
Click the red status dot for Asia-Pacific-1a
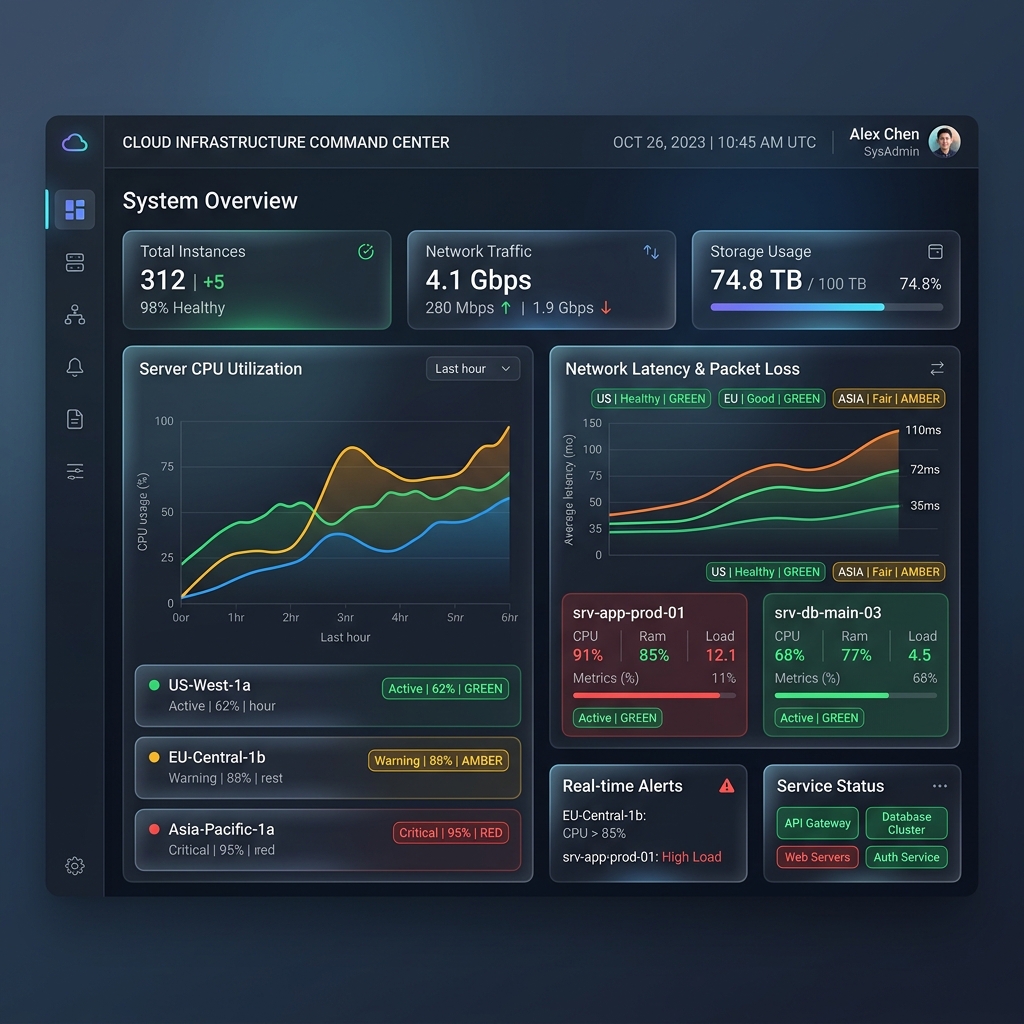(155, 829)
